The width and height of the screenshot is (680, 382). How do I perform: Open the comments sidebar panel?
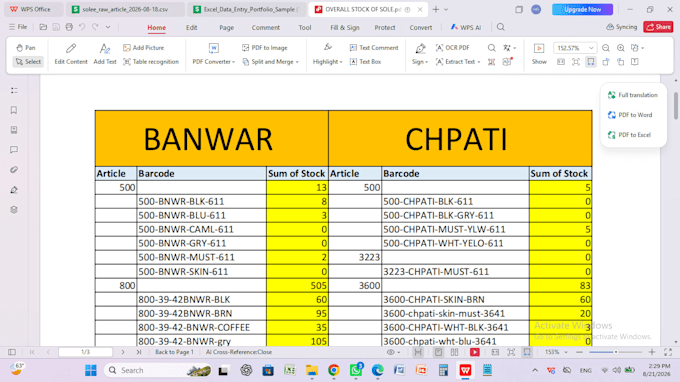tap(14, 150)
